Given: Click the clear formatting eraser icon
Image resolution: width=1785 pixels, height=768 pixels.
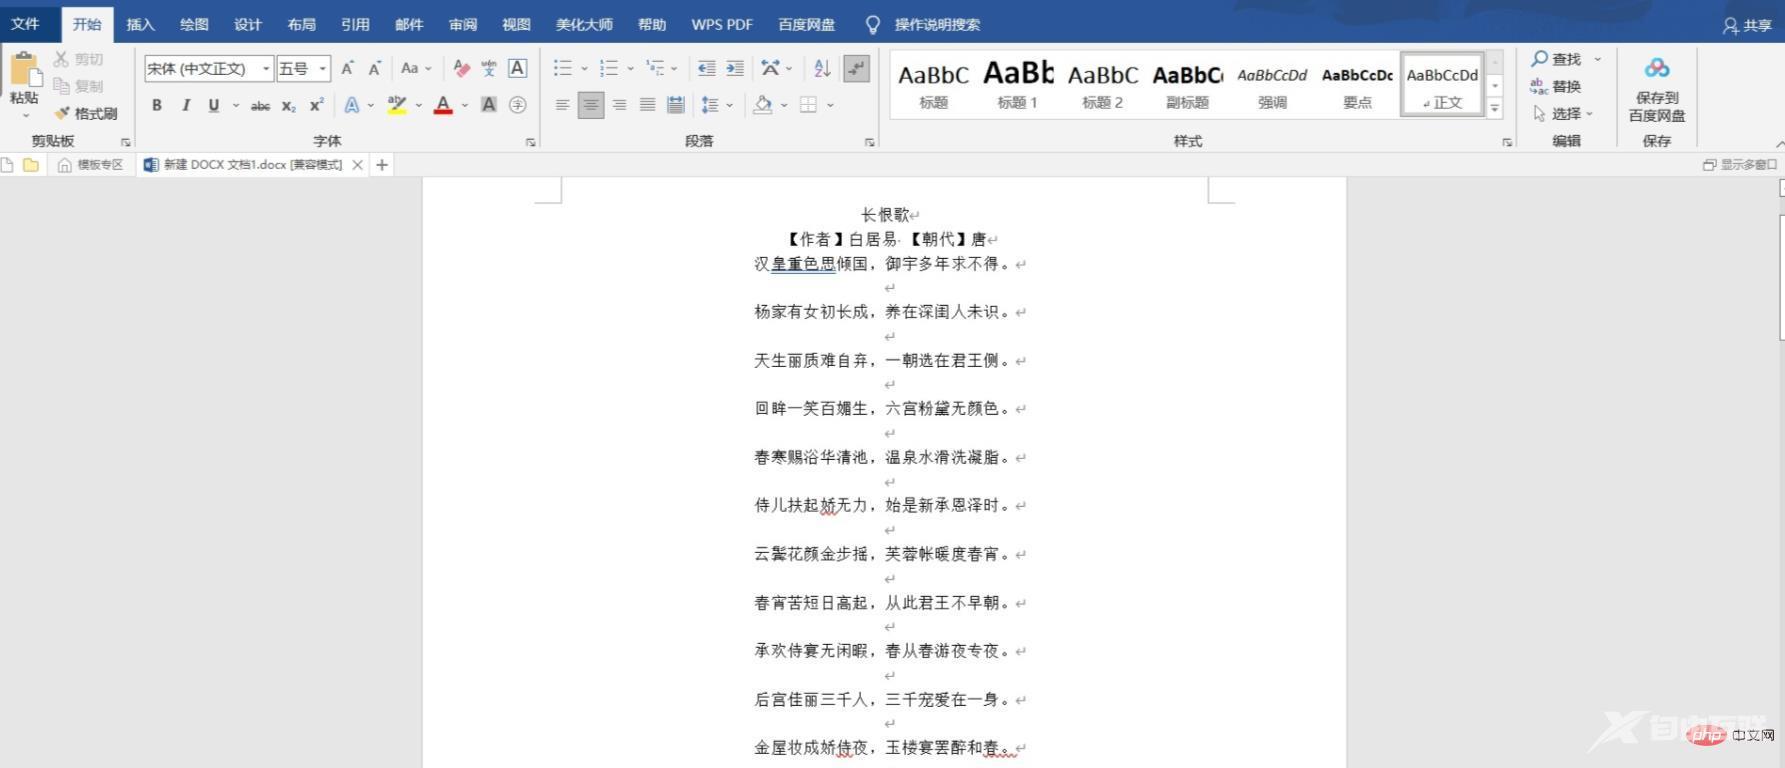Looking at the screenshot, I should 461,68.
